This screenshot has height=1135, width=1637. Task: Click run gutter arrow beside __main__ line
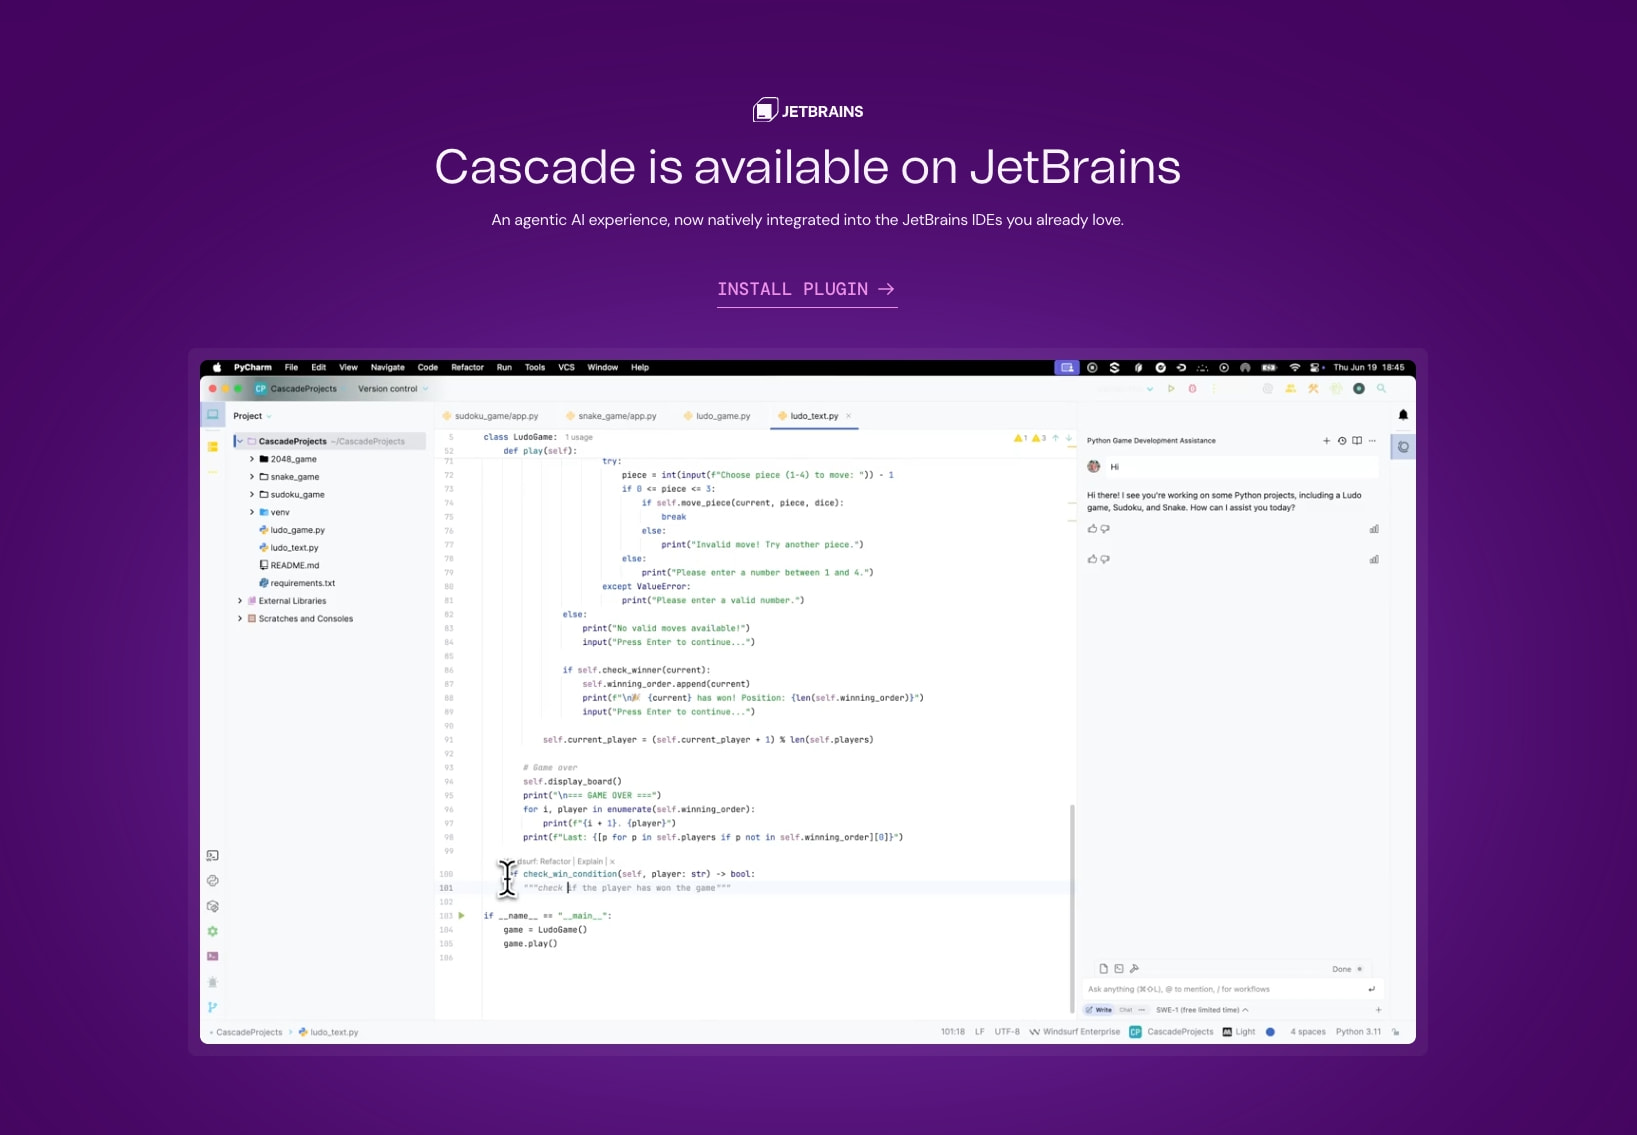point(461,916)
